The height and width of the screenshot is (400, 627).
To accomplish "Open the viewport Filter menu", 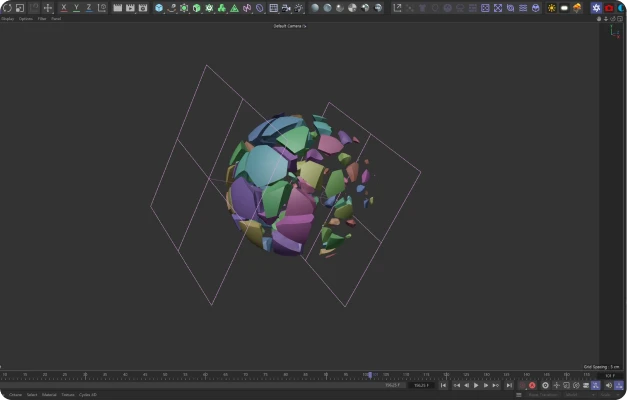I will point(42,19).
